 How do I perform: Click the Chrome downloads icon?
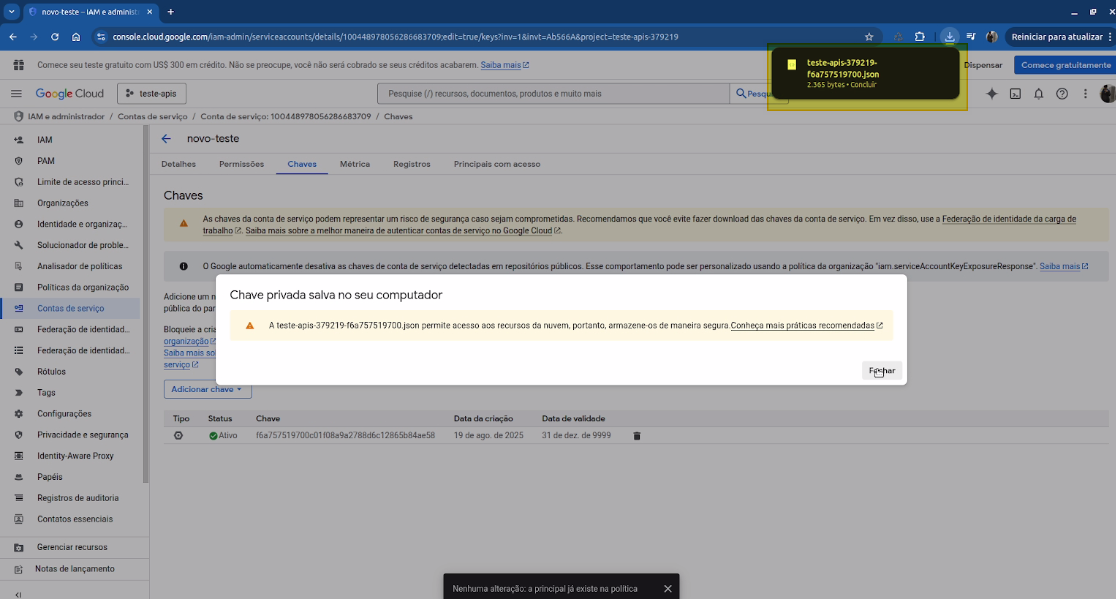949,37
